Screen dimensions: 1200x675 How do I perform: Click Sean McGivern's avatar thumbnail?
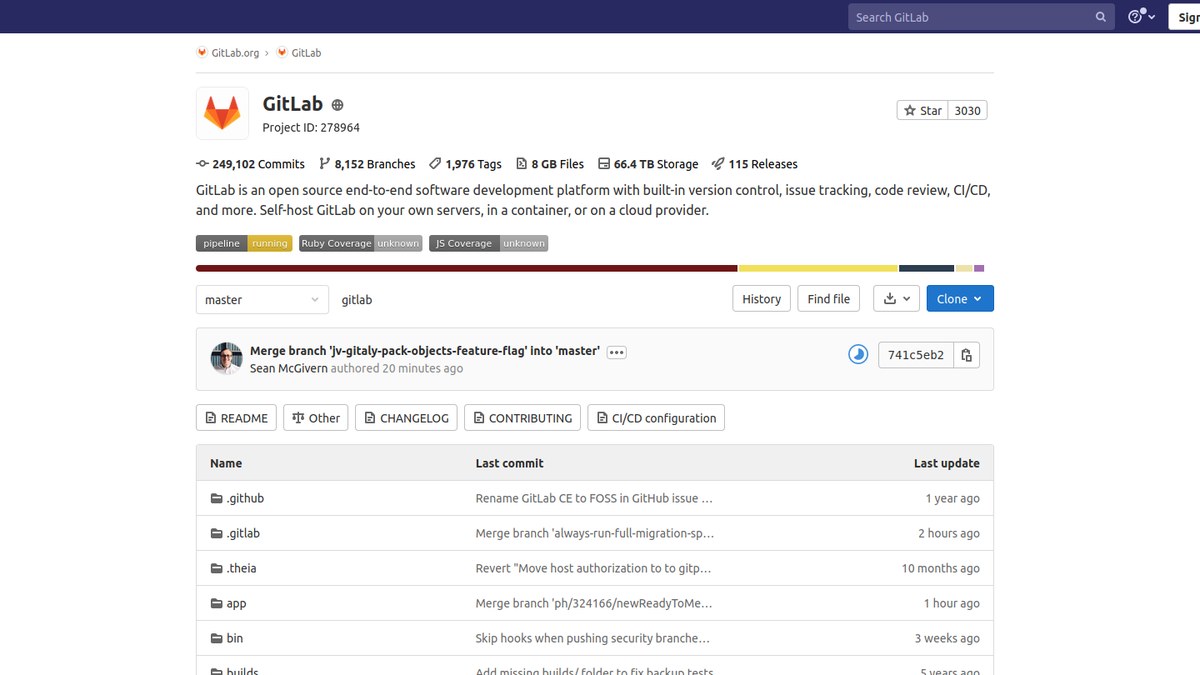(x=226, y=358)
